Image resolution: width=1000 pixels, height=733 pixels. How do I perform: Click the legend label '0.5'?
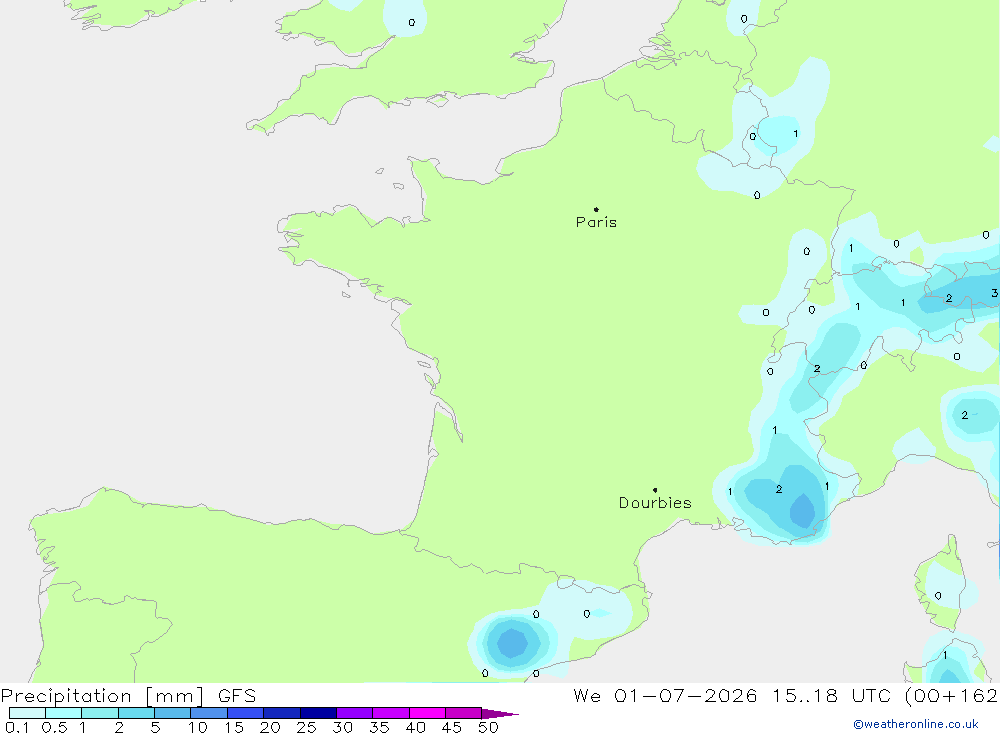click(x=54, y=727)
